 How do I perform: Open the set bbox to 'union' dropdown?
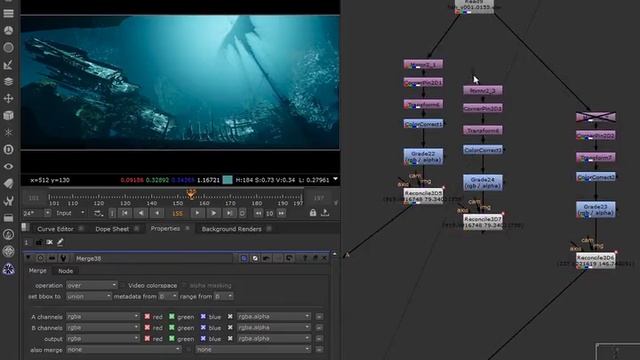point(89,296)
